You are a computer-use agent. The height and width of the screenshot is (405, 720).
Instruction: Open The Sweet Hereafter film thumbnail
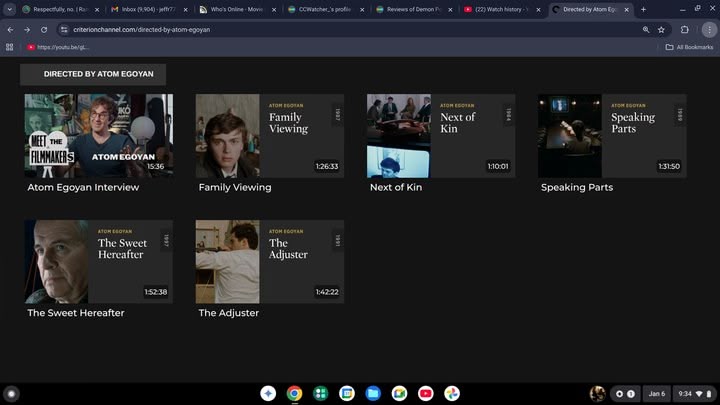click(98, 262)
